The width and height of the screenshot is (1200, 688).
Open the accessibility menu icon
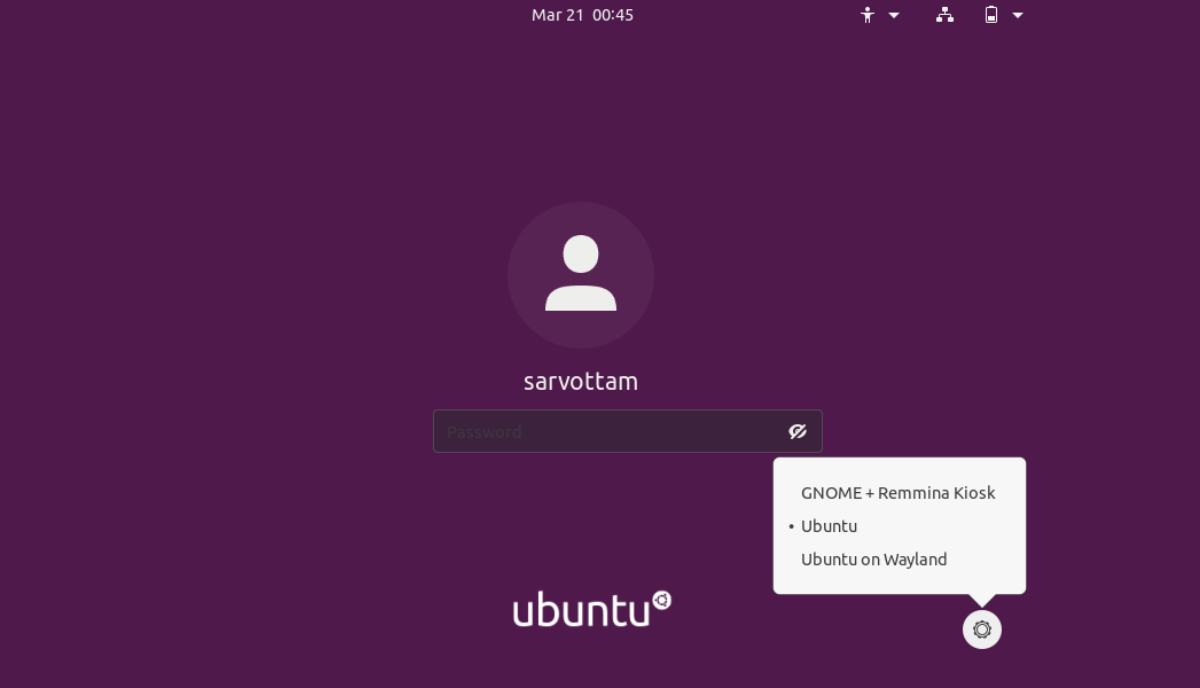coord(868,15)
